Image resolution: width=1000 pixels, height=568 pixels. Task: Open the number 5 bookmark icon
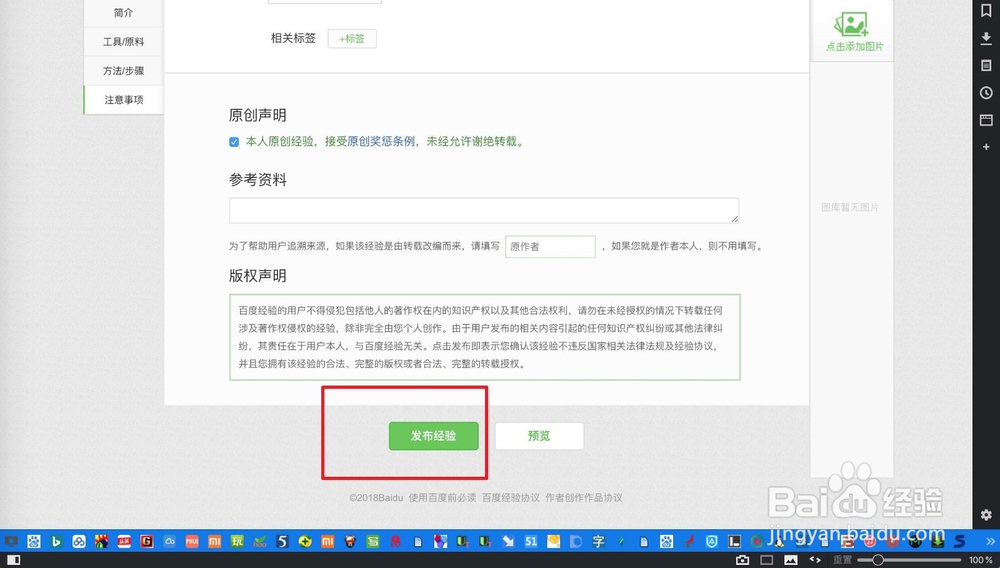coord(283,542)
